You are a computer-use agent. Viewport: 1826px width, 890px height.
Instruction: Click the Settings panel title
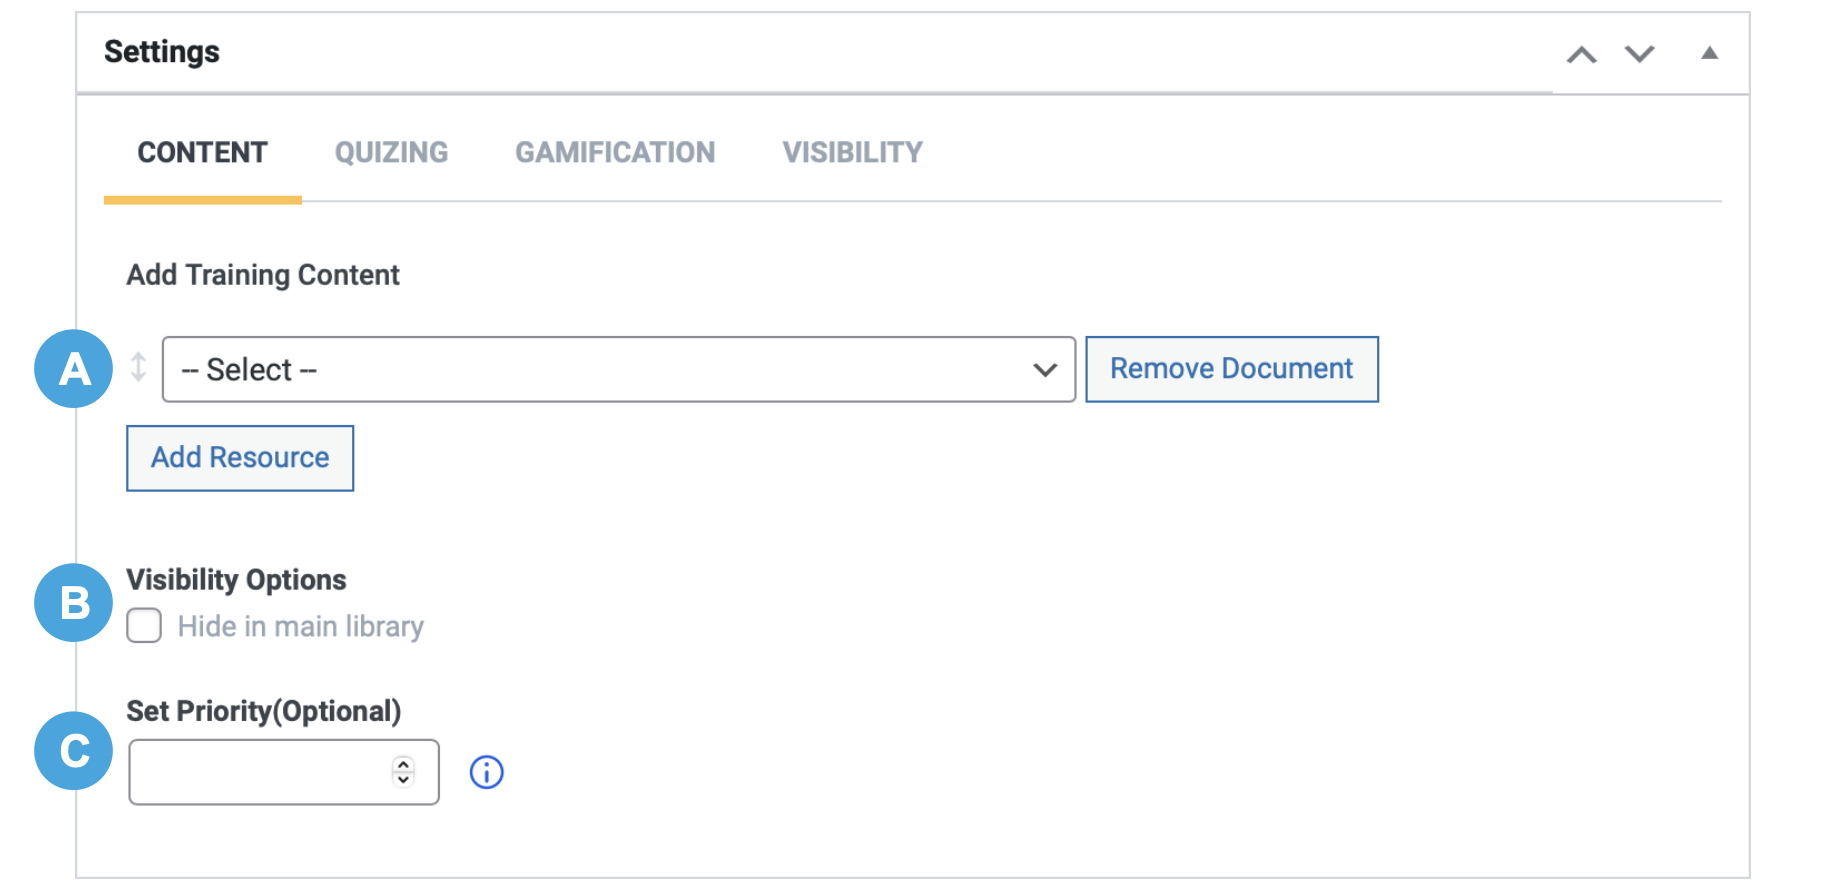[x=162, y=52]
